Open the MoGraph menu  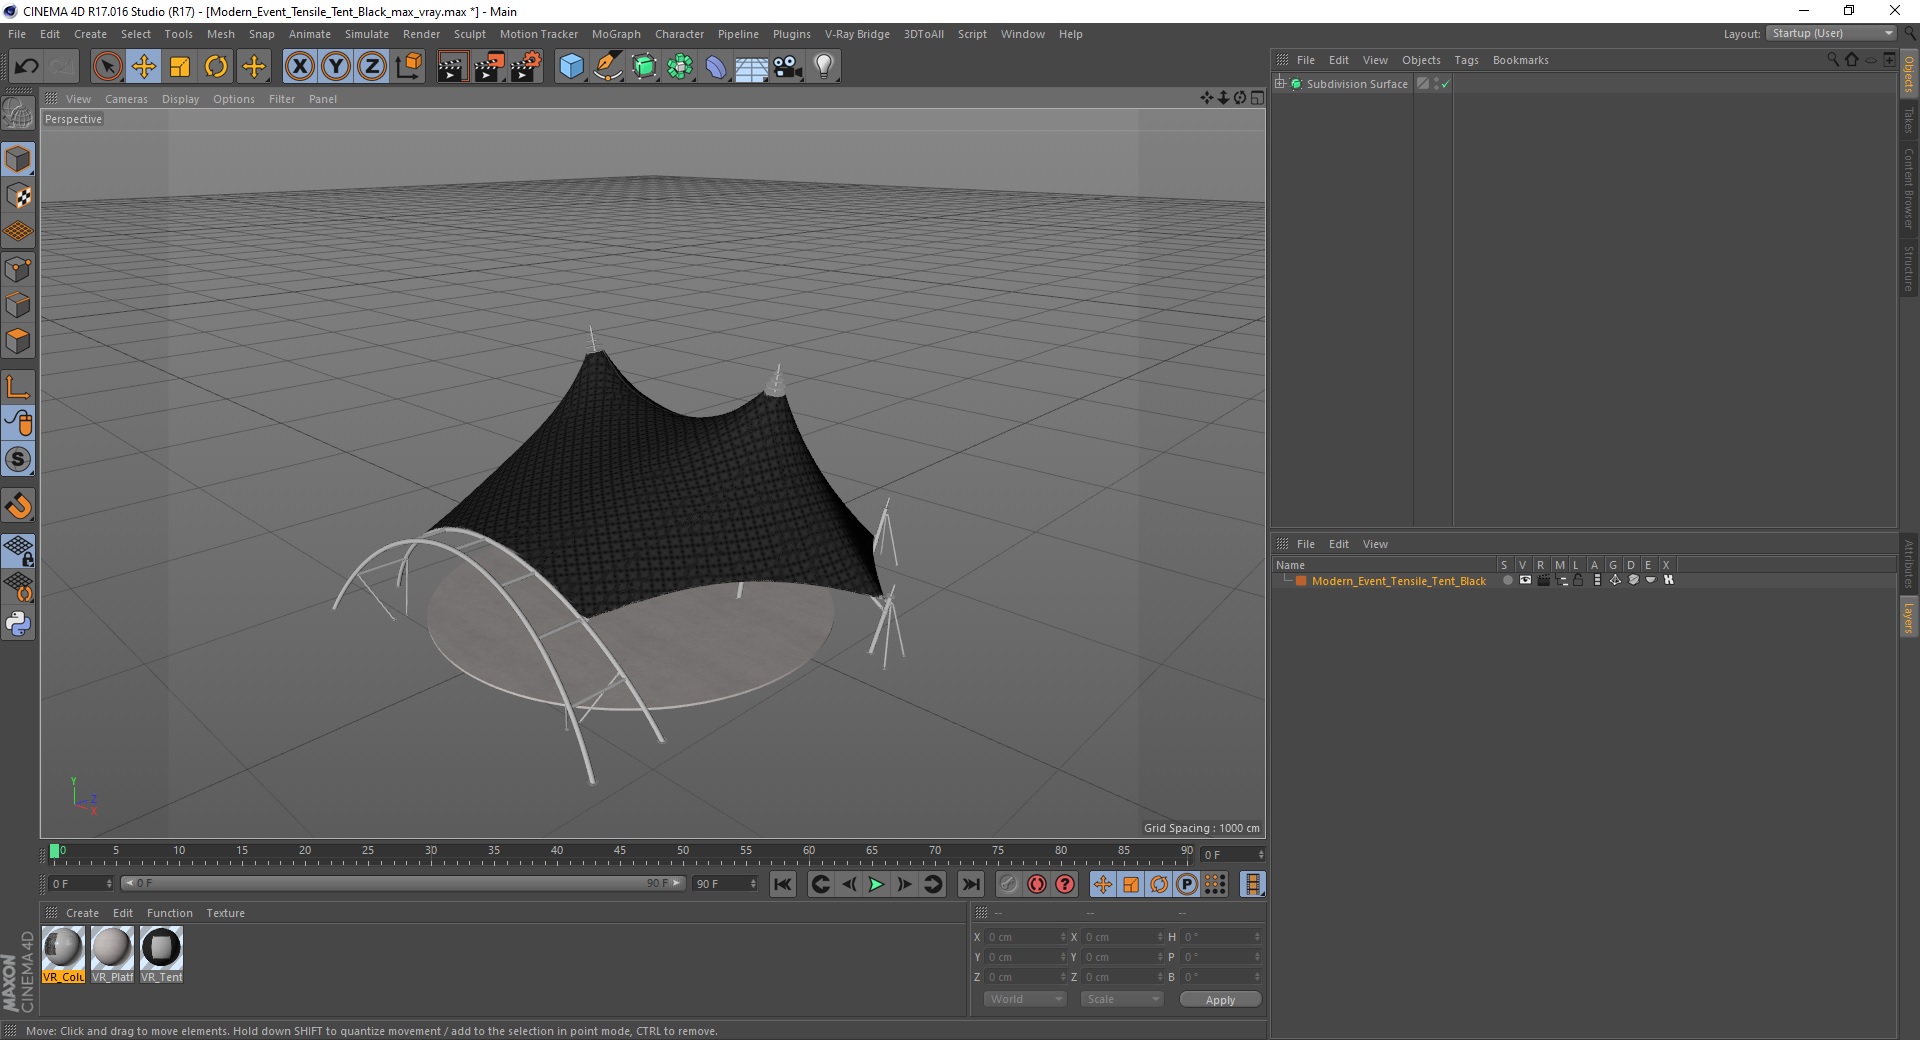point(616,34)
